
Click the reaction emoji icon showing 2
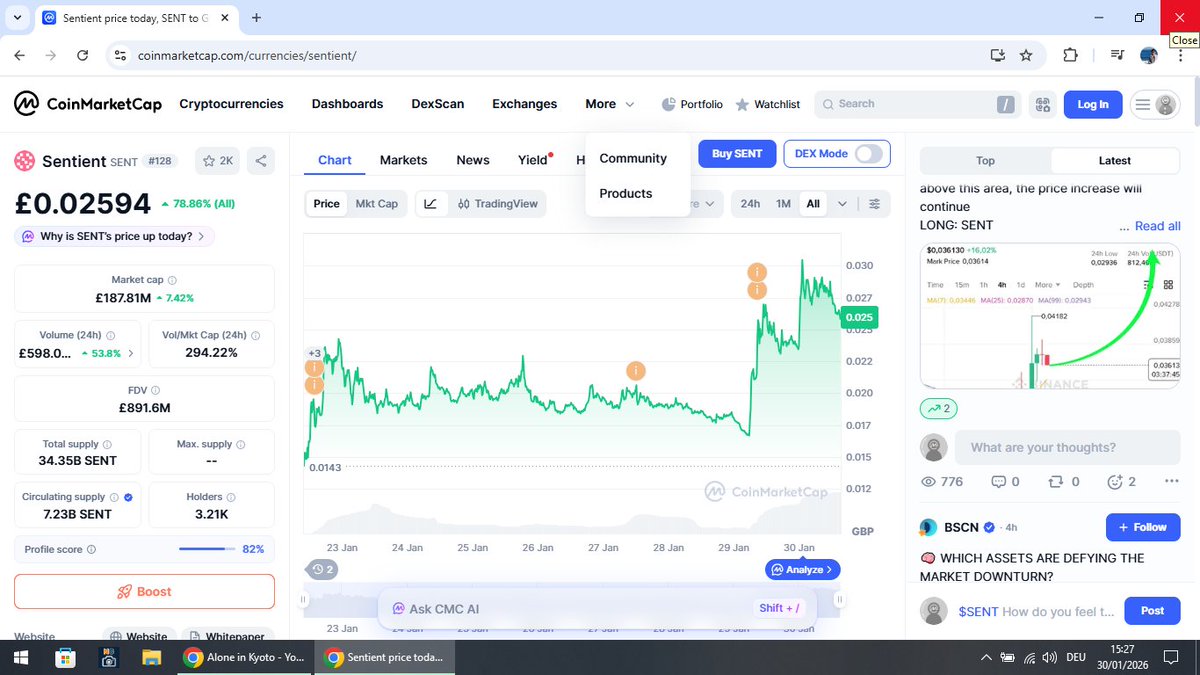pos(1115,481)
